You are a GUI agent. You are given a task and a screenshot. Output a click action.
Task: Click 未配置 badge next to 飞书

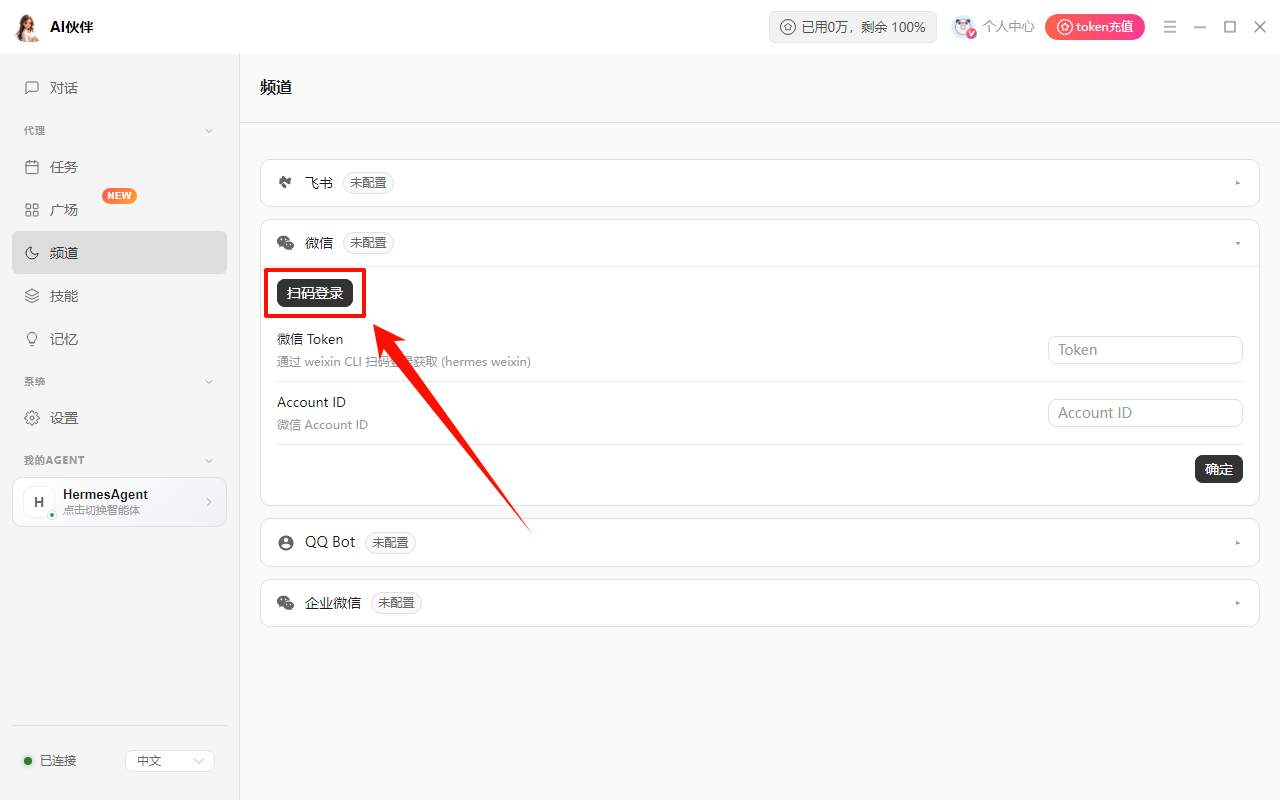[368, 183]
